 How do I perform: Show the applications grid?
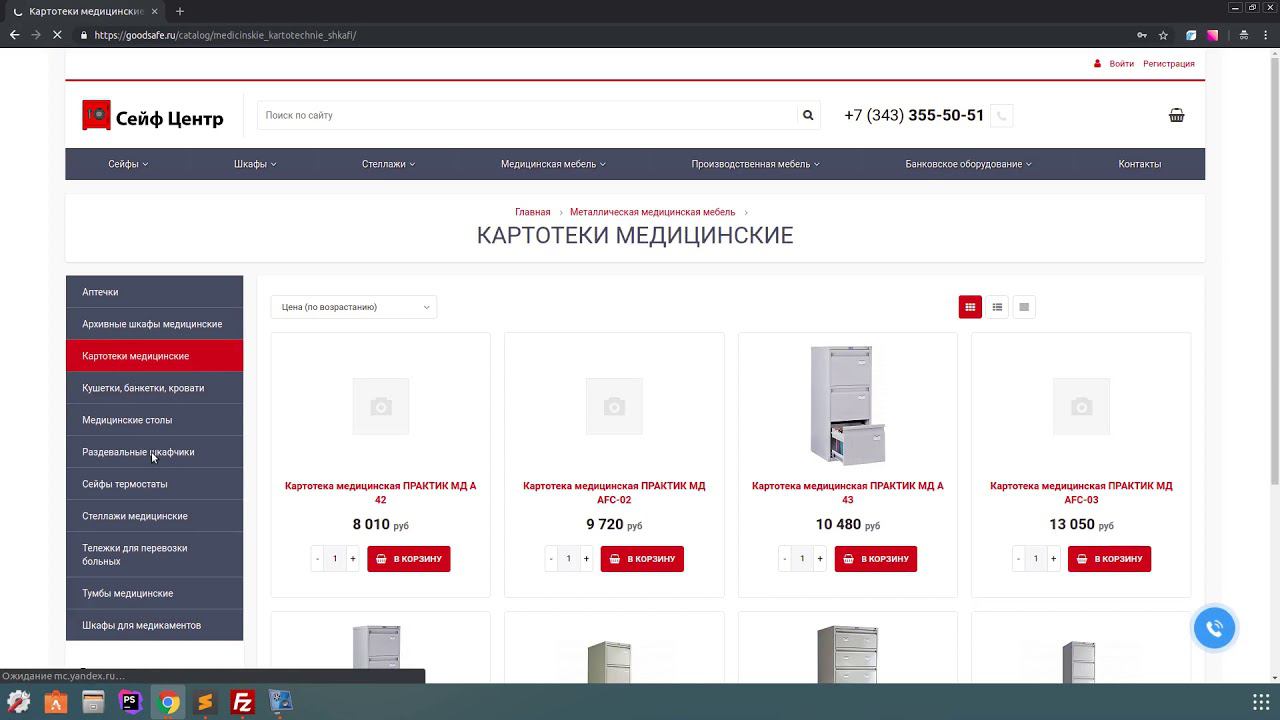(x=1261, y=702)
